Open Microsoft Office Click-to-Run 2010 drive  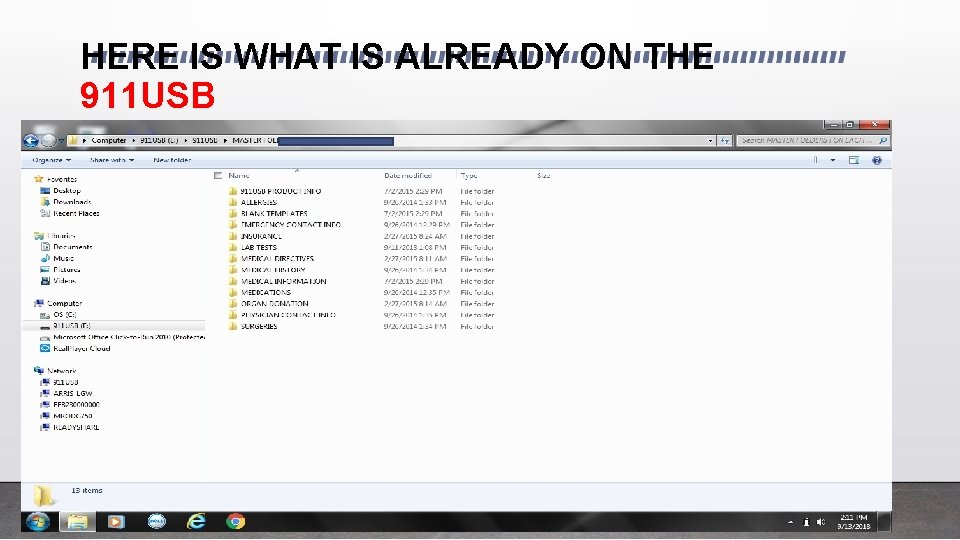tap(129, 337)
